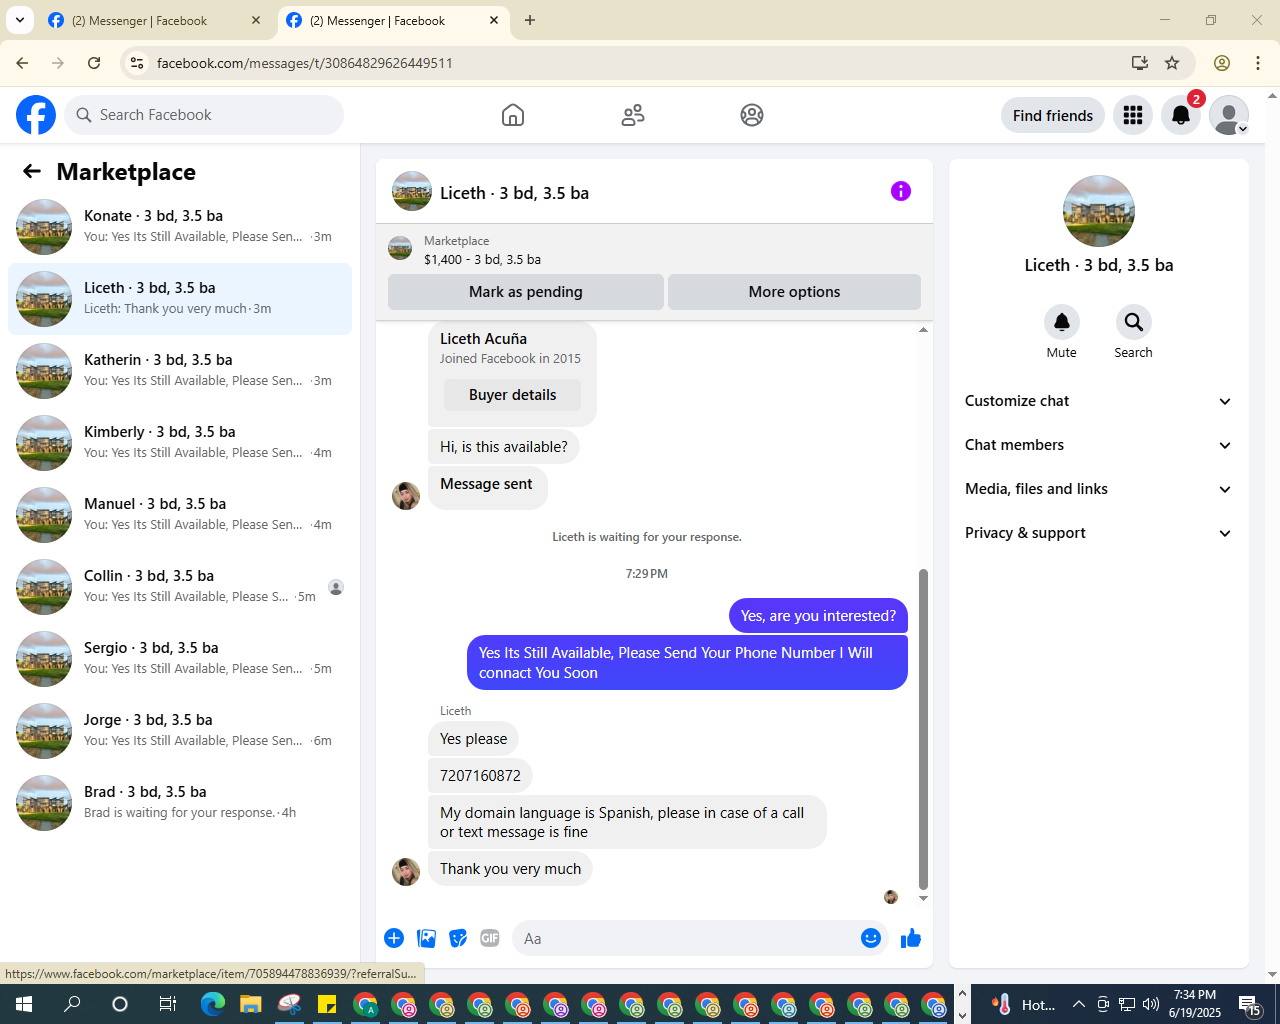Bookmark this page star icon
The width and height of the screenshot is (1280, 1024).
pyautogui.click(x=1172, y=63)
